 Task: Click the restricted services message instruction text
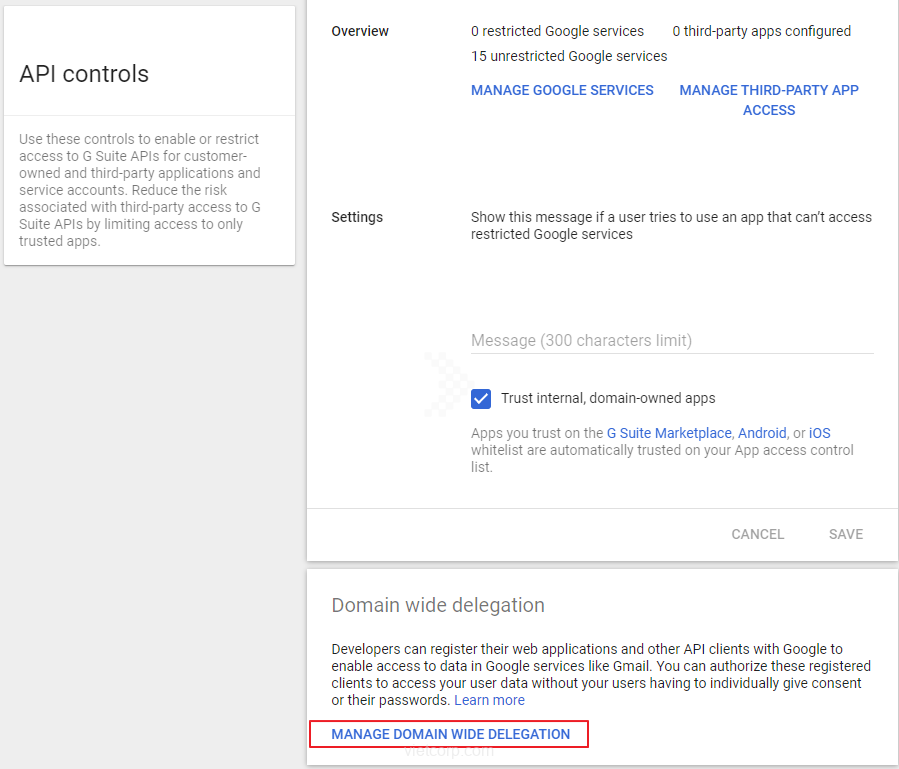point(671,225)
